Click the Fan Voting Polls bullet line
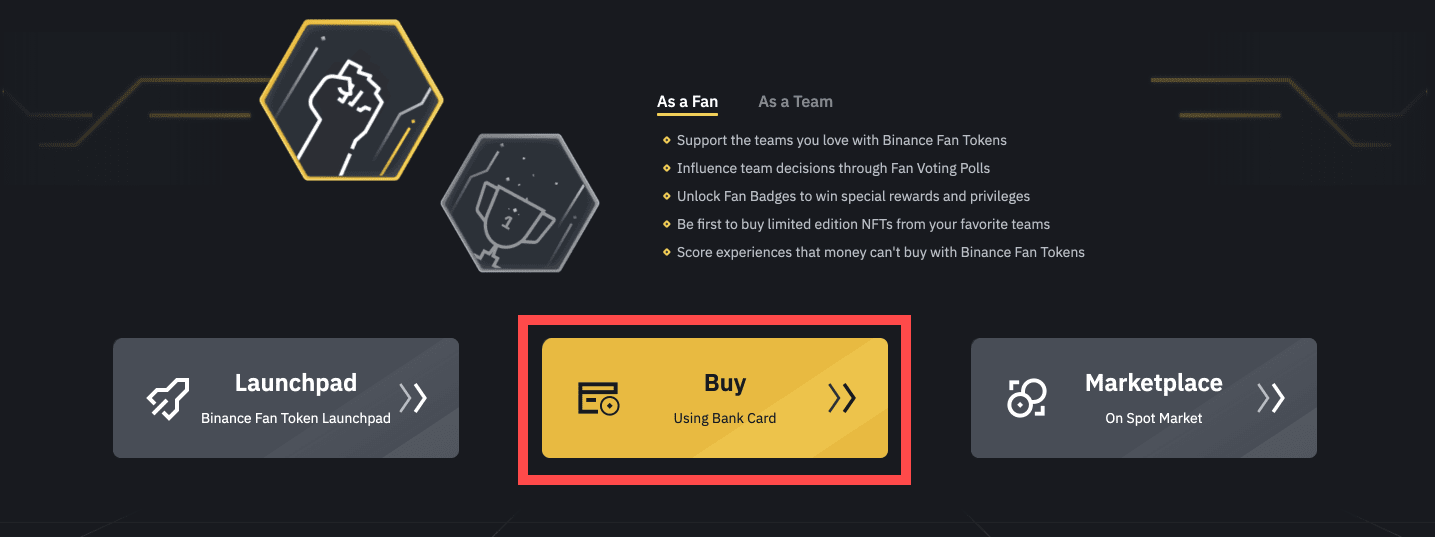 pyautogui.click(x=833, y=168)
